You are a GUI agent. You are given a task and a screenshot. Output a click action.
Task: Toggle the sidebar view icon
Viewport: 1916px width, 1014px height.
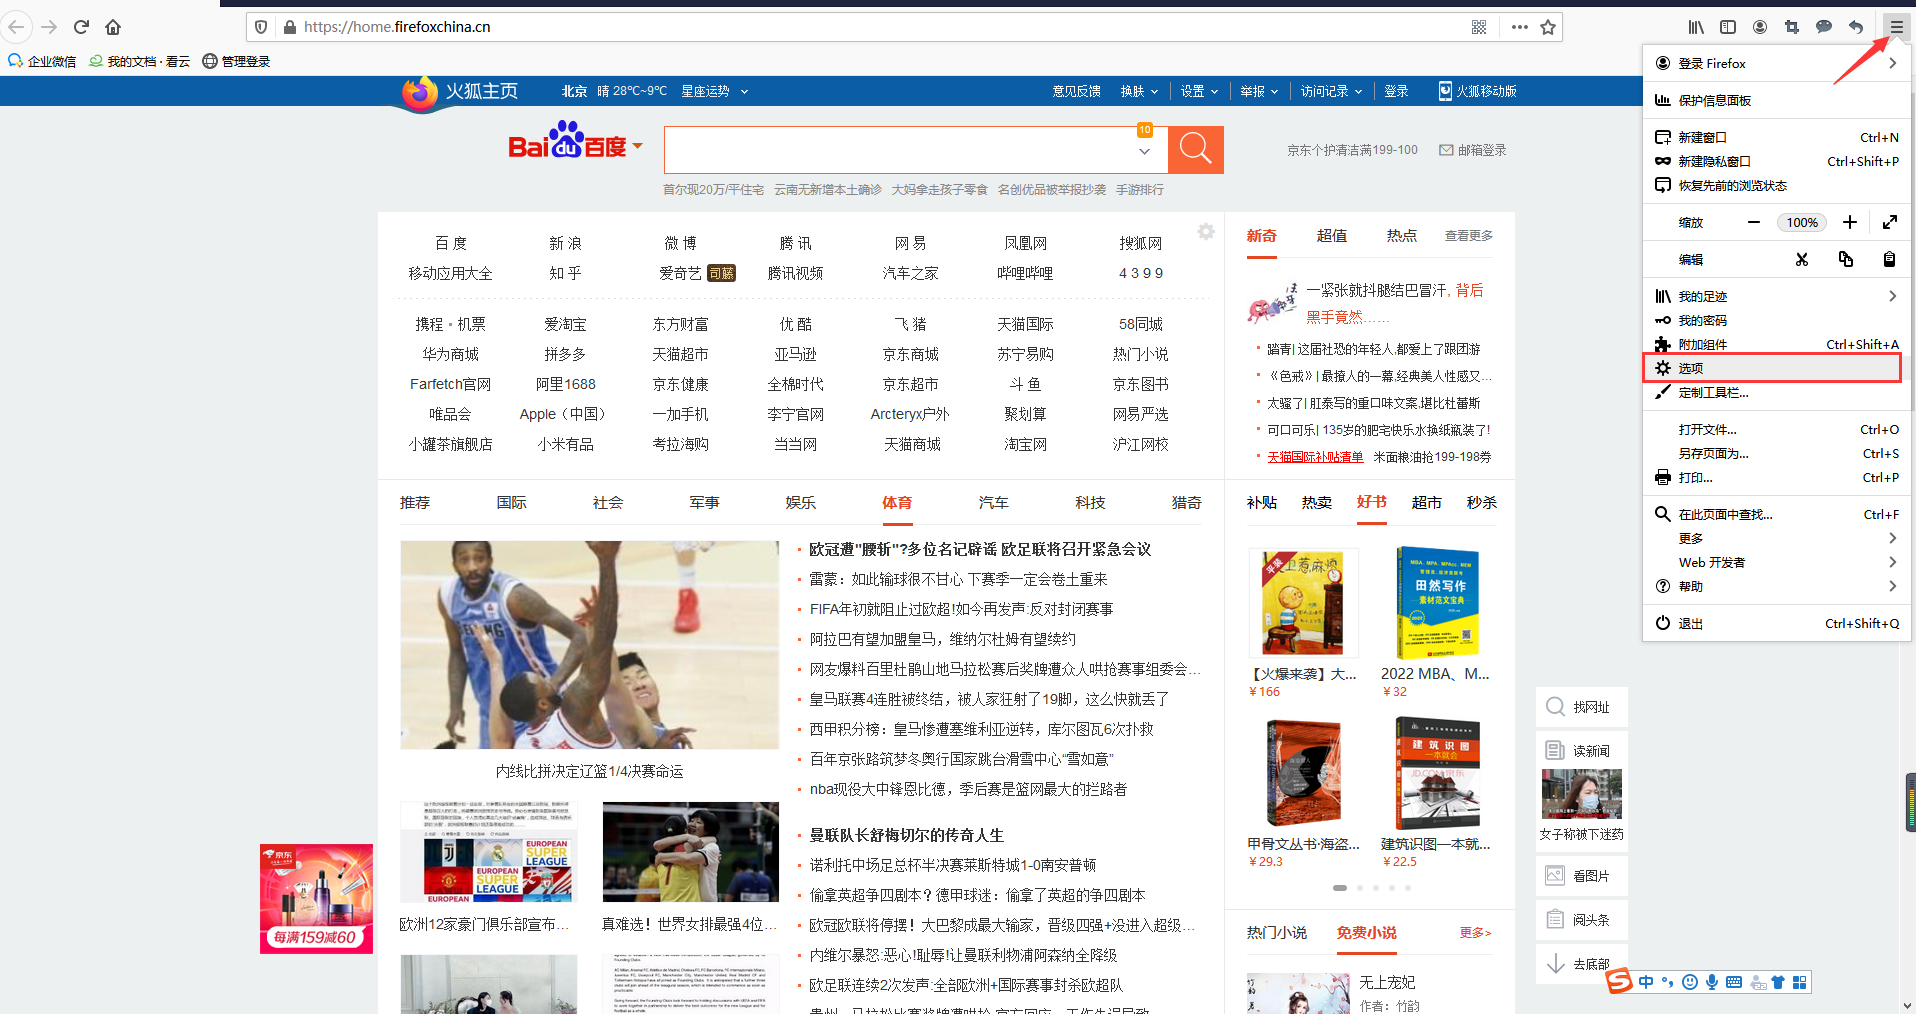click(1728, 27)
